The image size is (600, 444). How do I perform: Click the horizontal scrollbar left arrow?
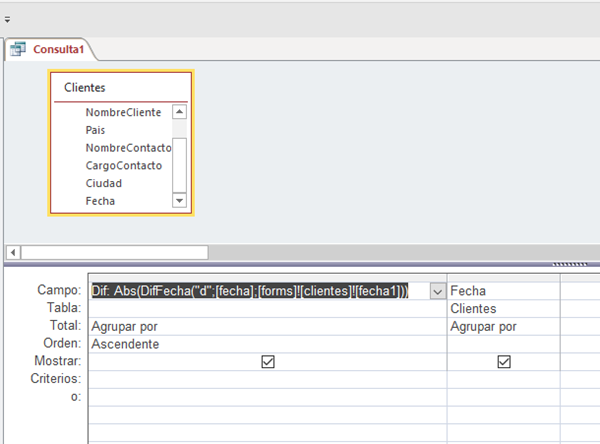13,252
